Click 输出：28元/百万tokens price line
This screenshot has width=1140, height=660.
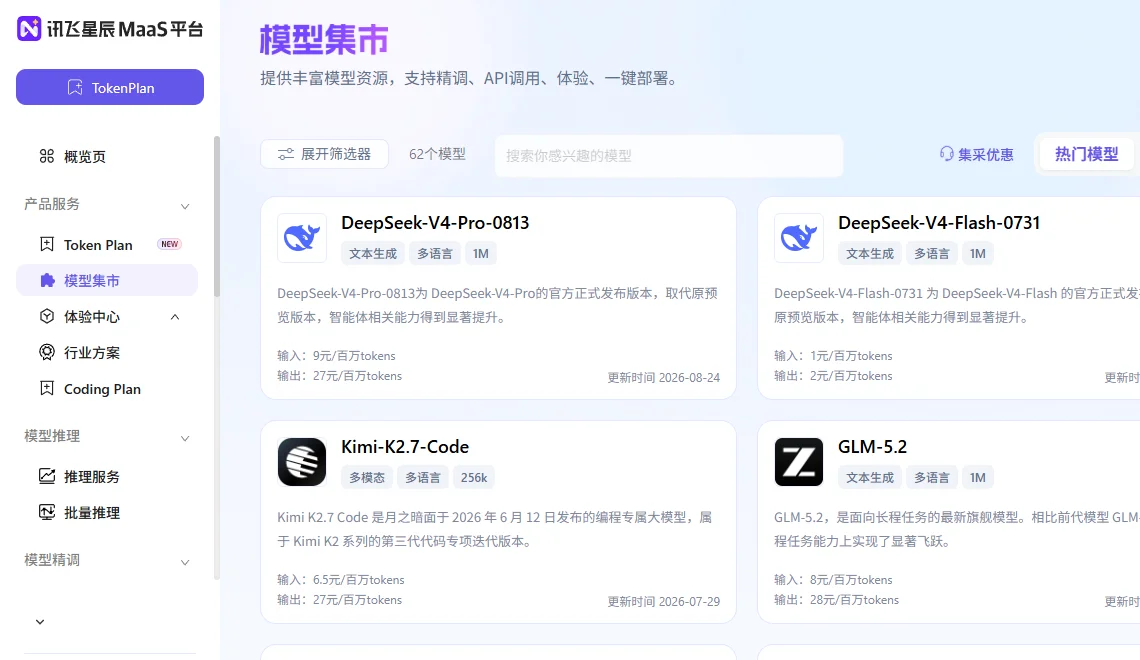point(836,600)
